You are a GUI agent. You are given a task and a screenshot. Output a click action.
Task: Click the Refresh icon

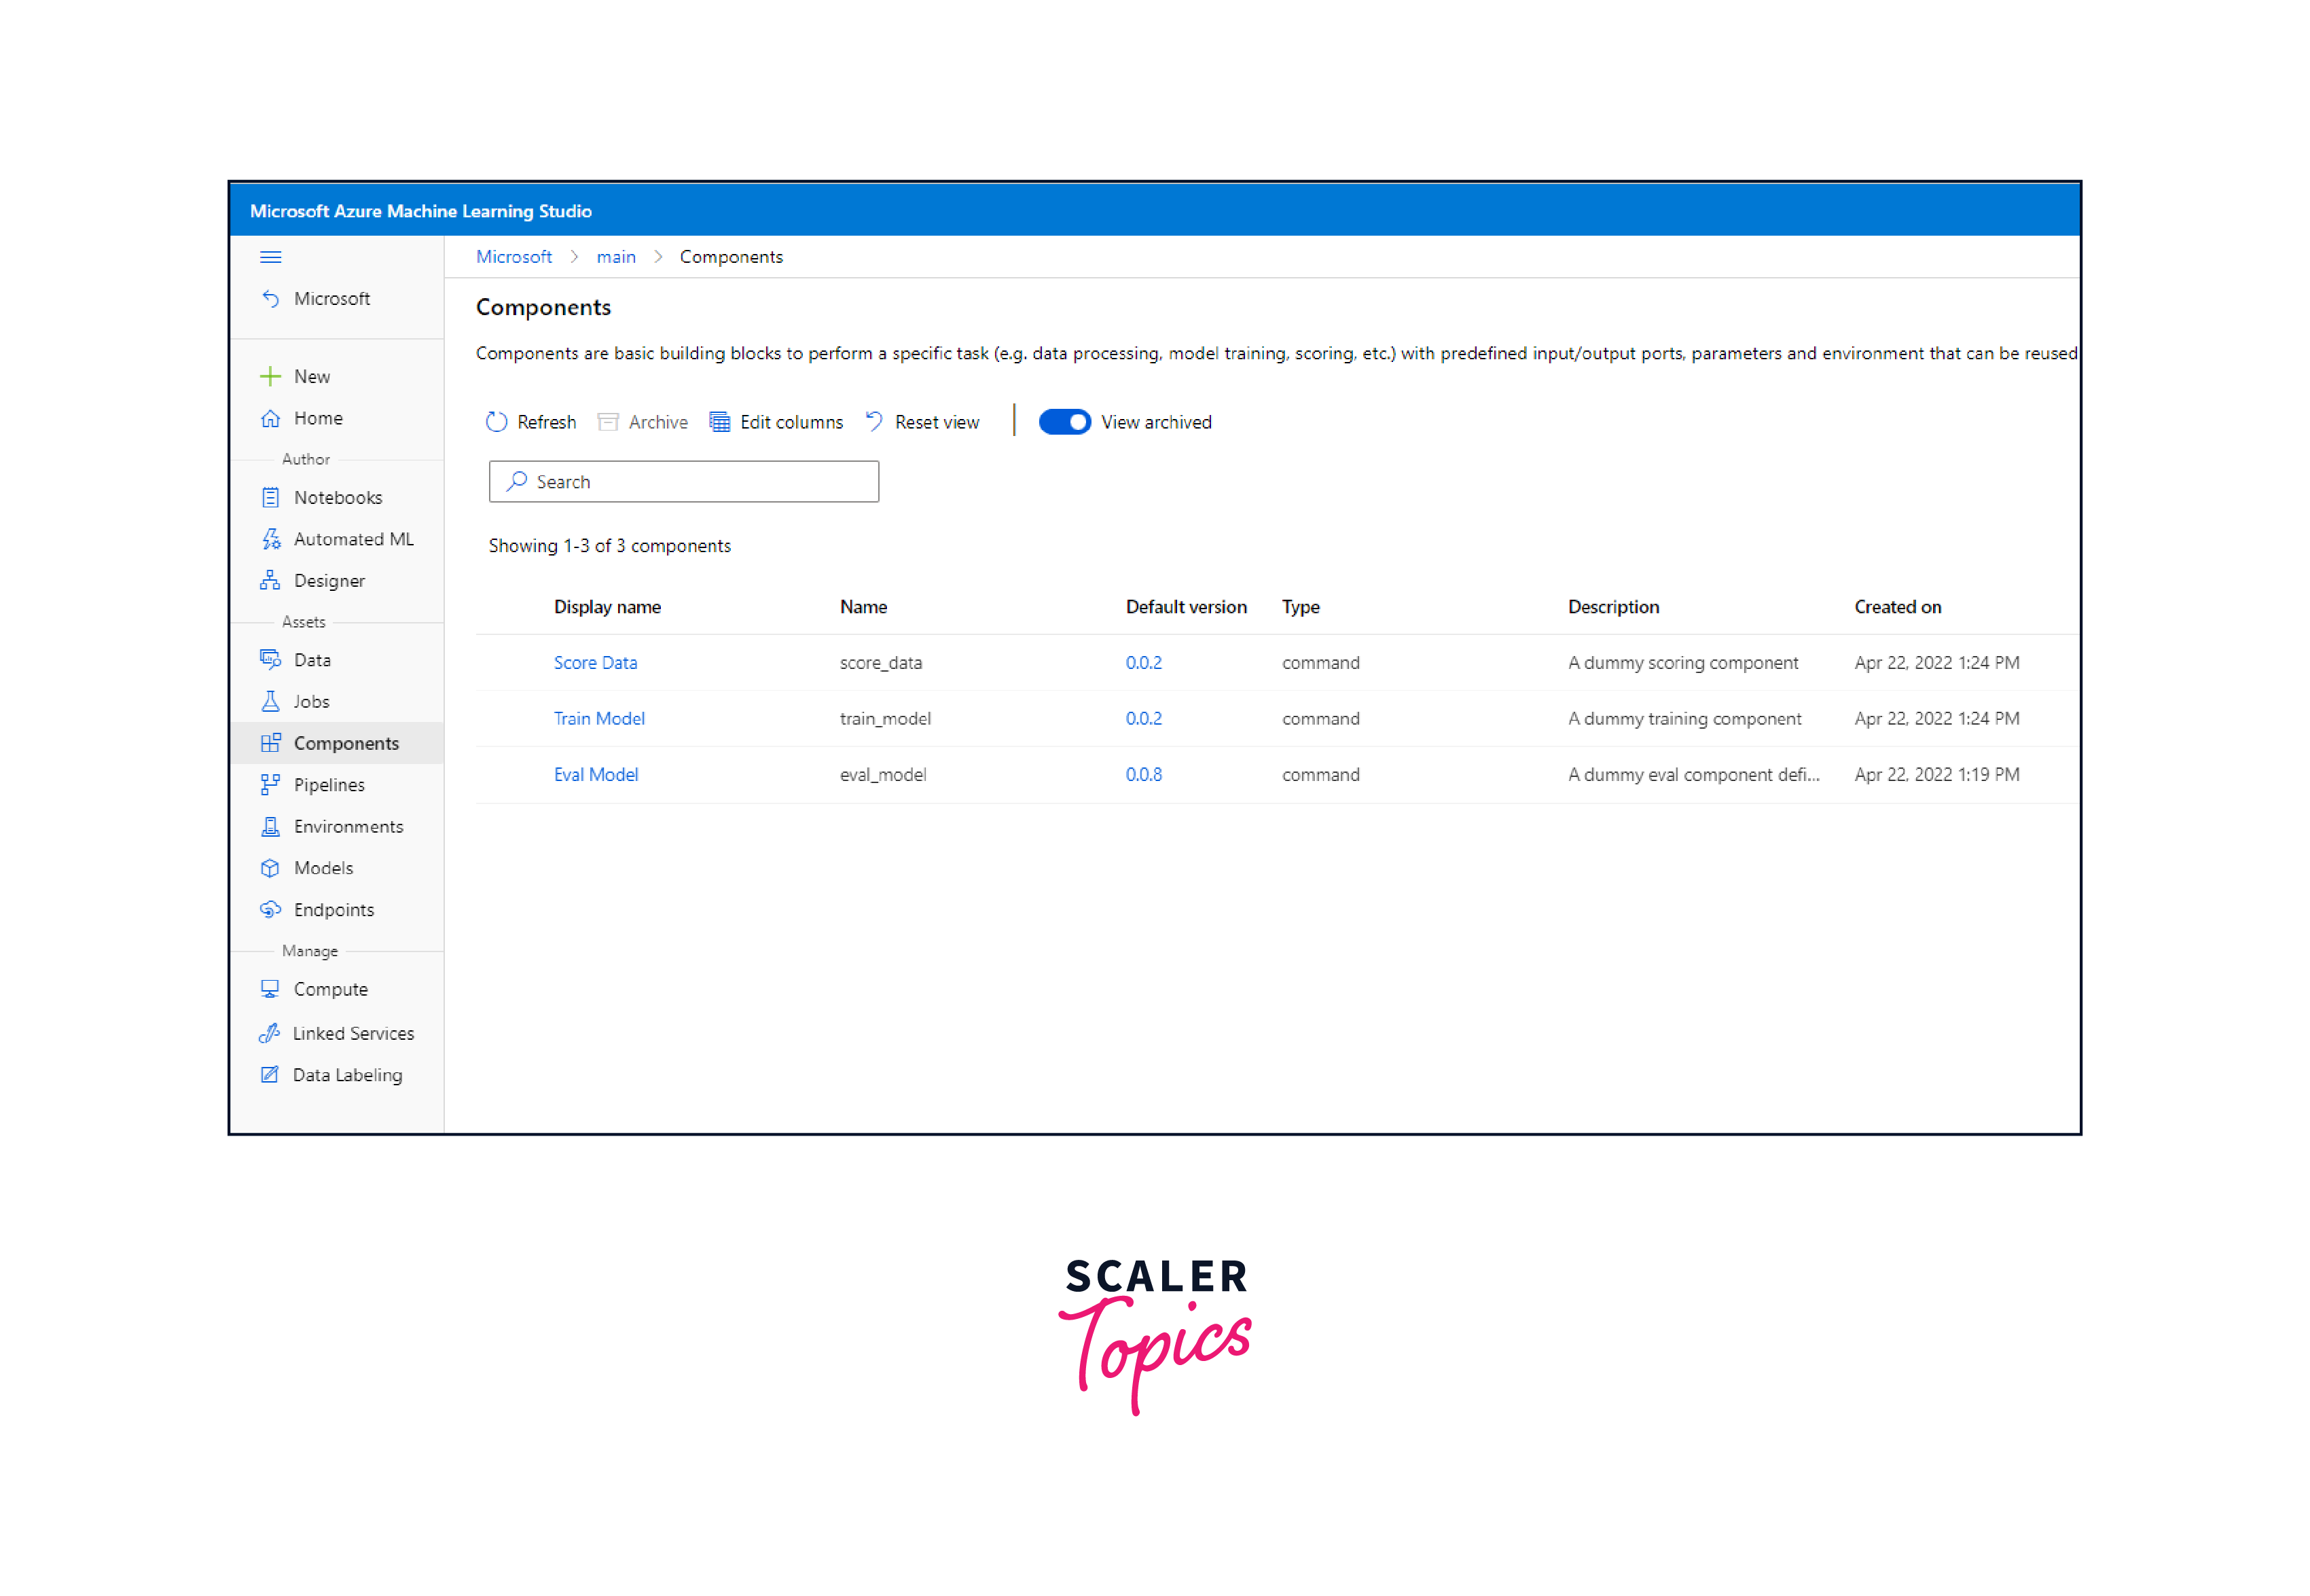point(496,422)
